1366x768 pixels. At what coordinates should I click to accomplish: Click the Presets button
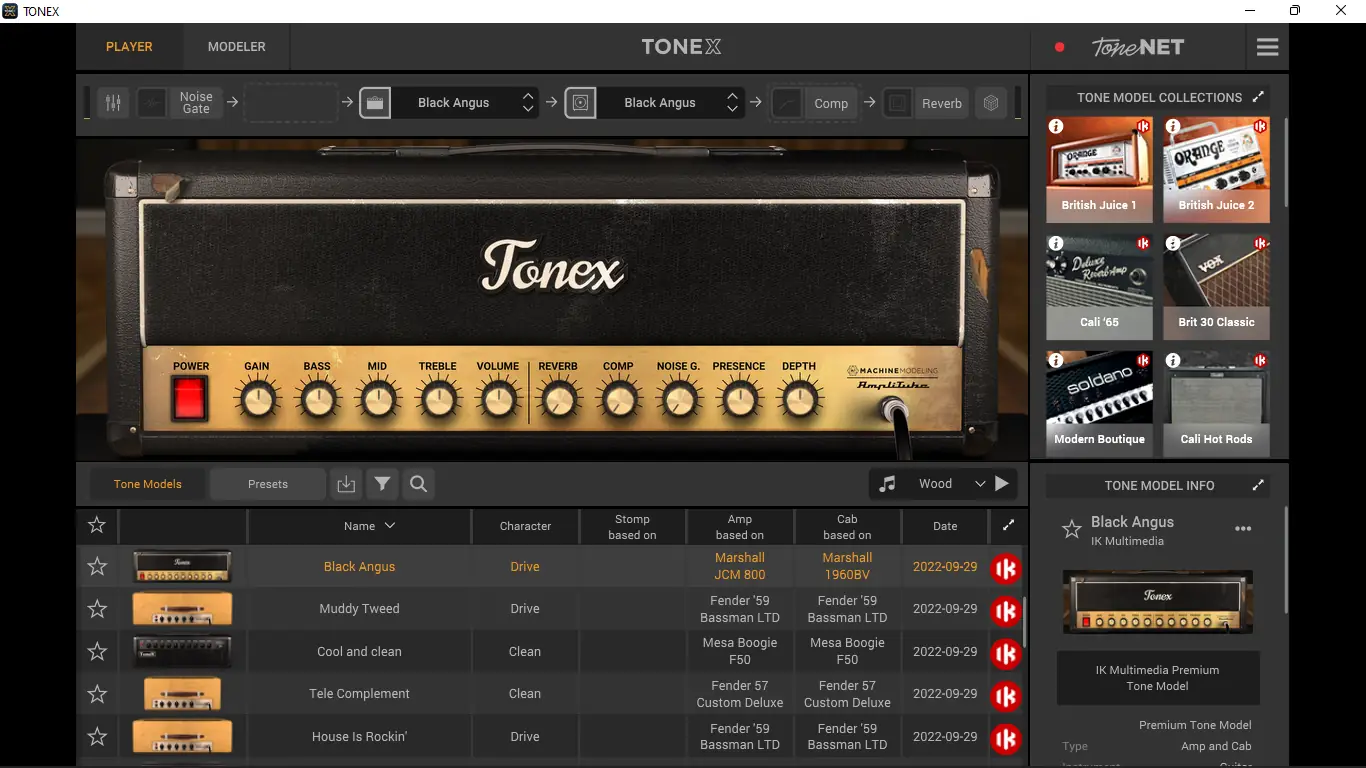(267, 483)
